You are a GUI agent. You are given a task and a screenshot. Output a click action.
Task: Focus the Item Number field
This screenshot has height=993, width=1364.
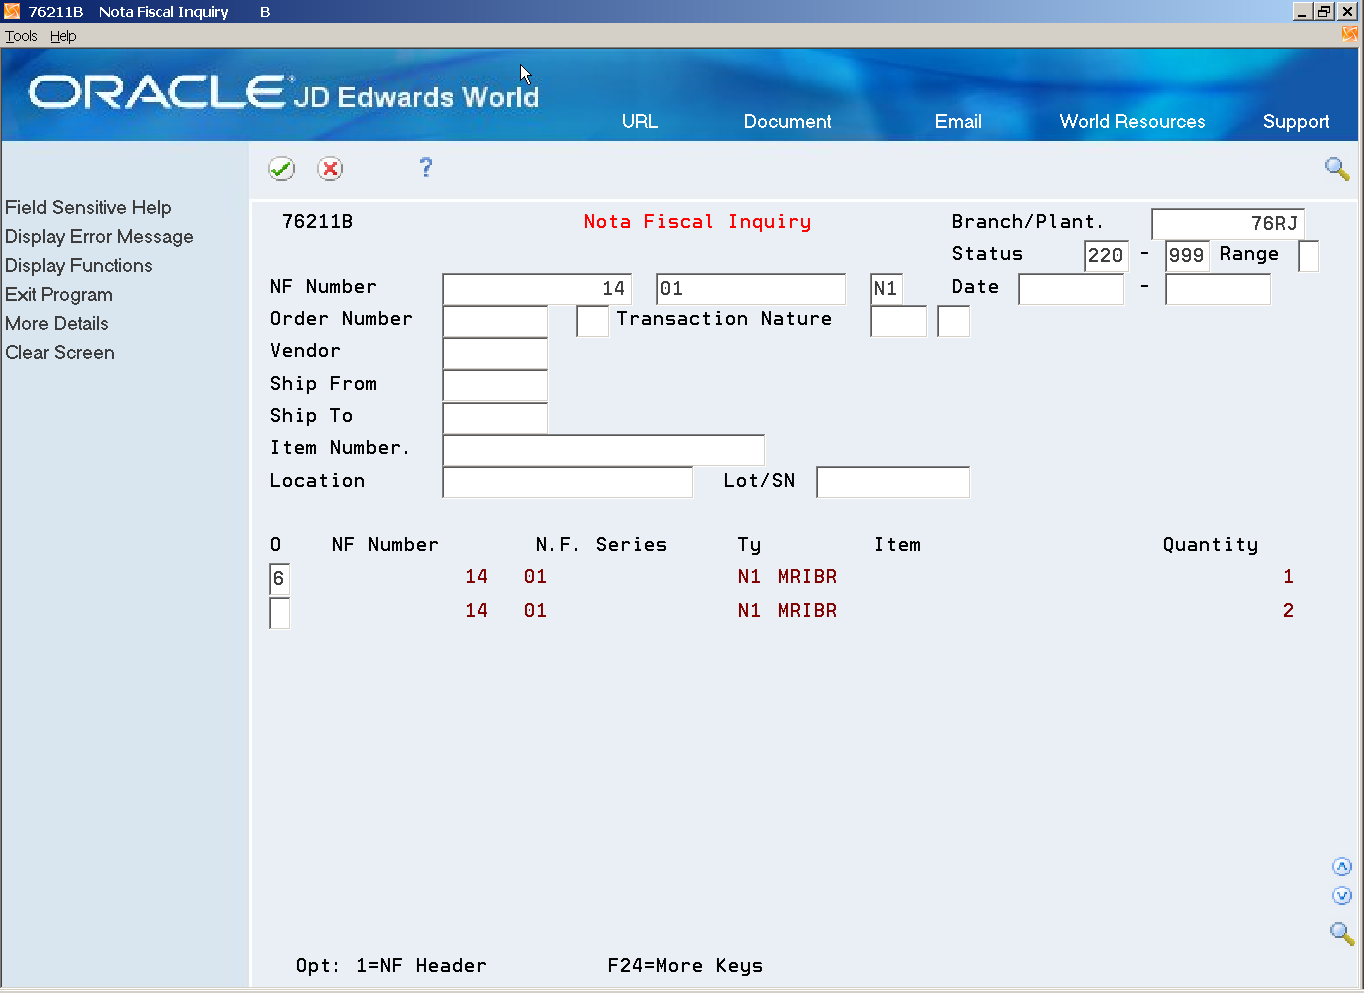tap(604, 450)
